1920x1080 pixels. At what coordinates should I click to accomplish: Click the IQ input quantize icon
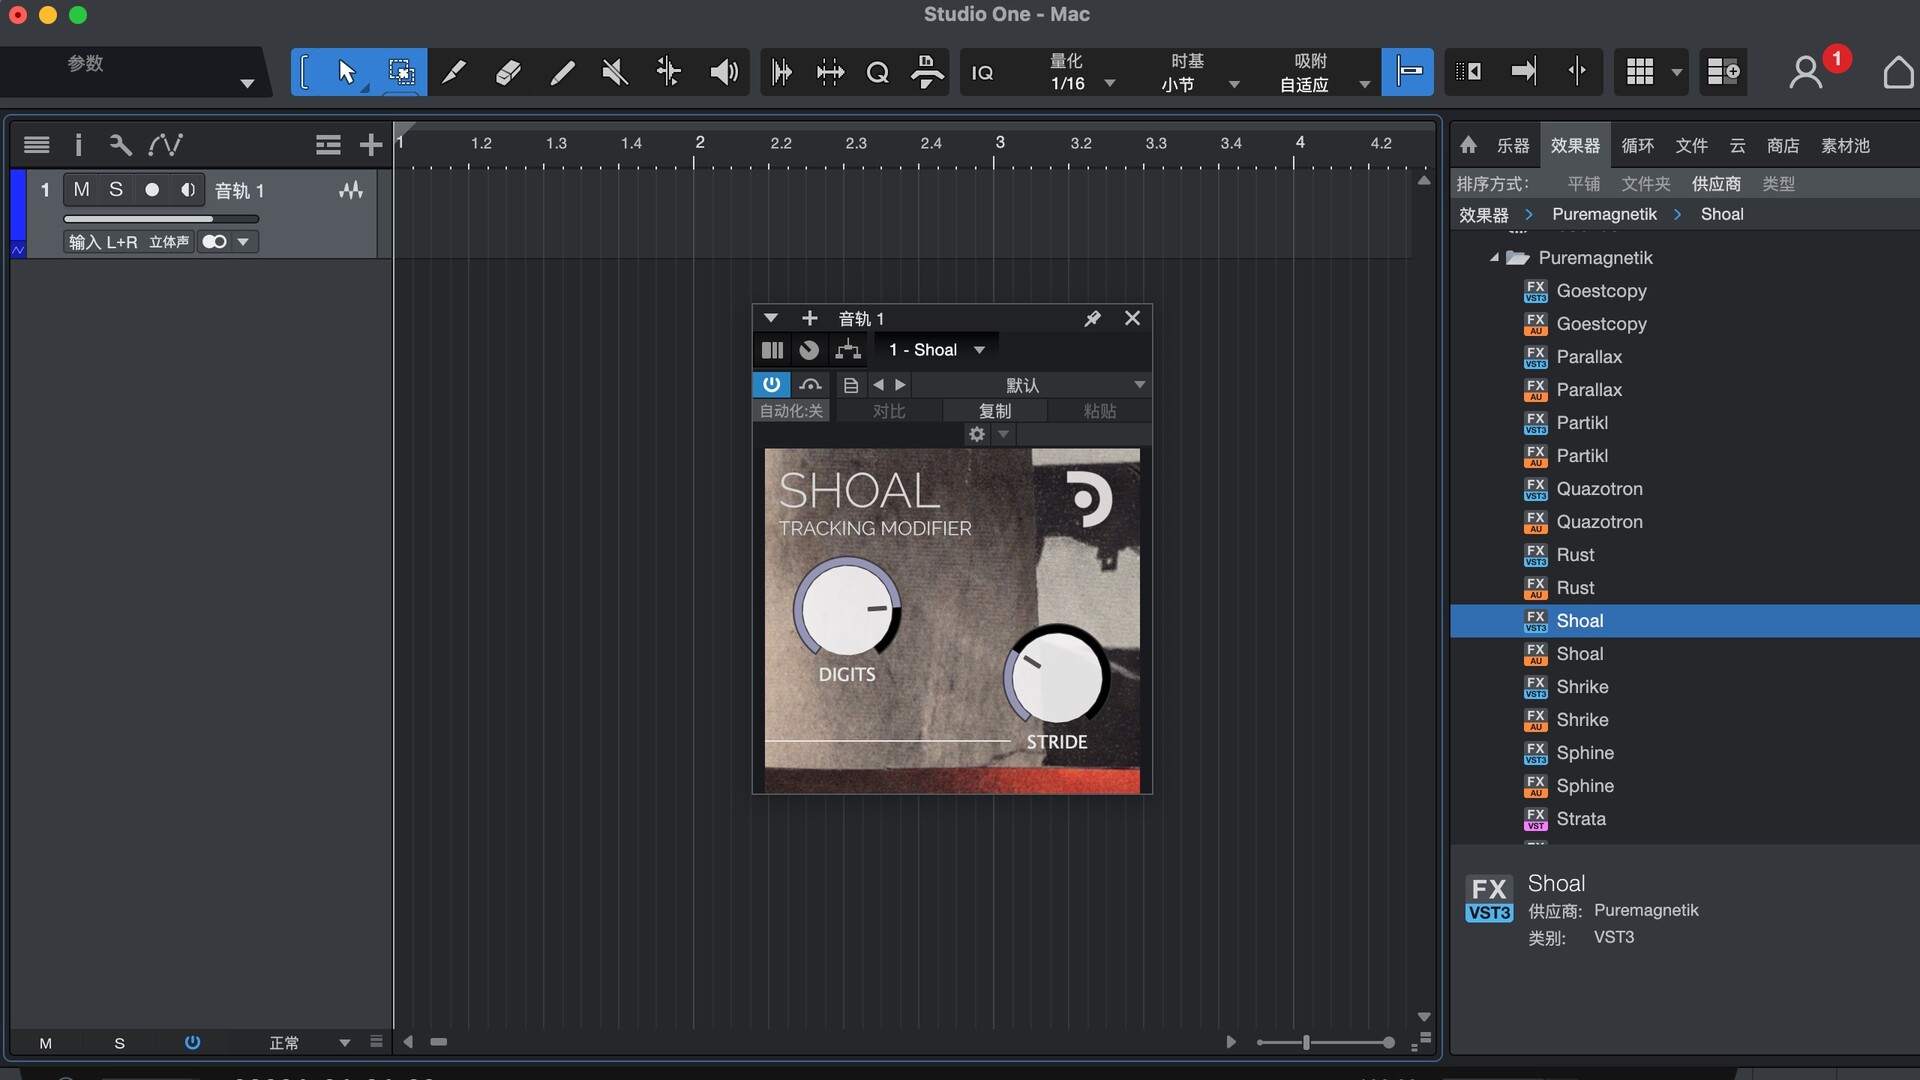pos(982,73)
